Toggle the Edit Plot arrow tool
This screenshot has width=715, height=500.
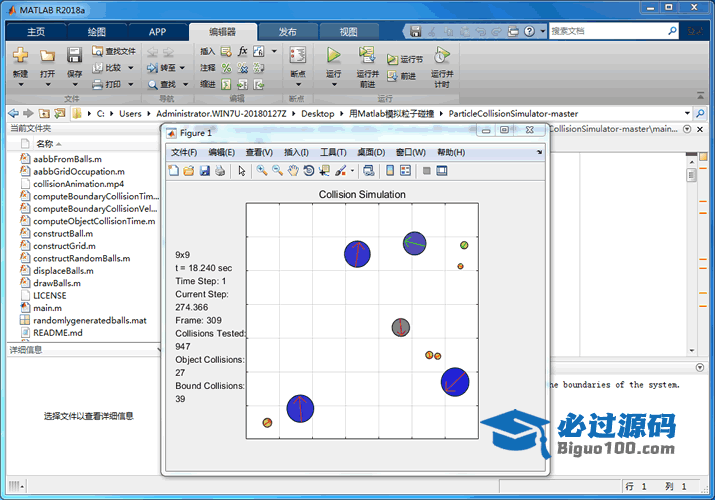pos(242,171)
